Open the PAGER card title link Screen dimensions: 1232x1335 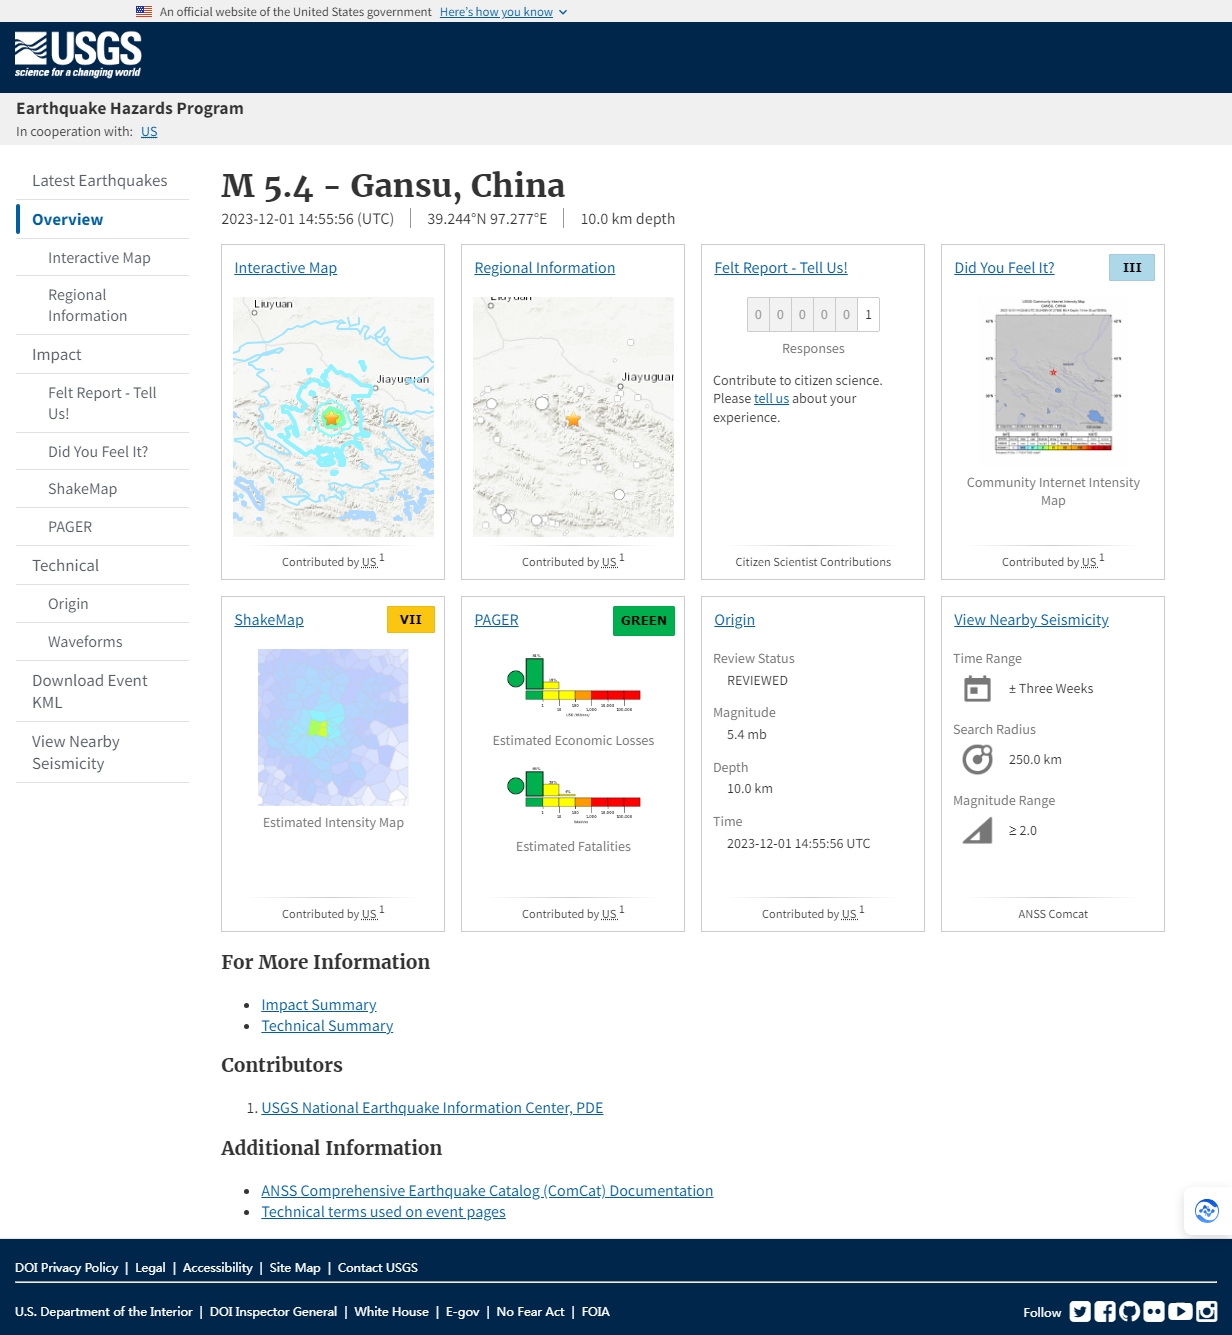click(x=497, y=619)
